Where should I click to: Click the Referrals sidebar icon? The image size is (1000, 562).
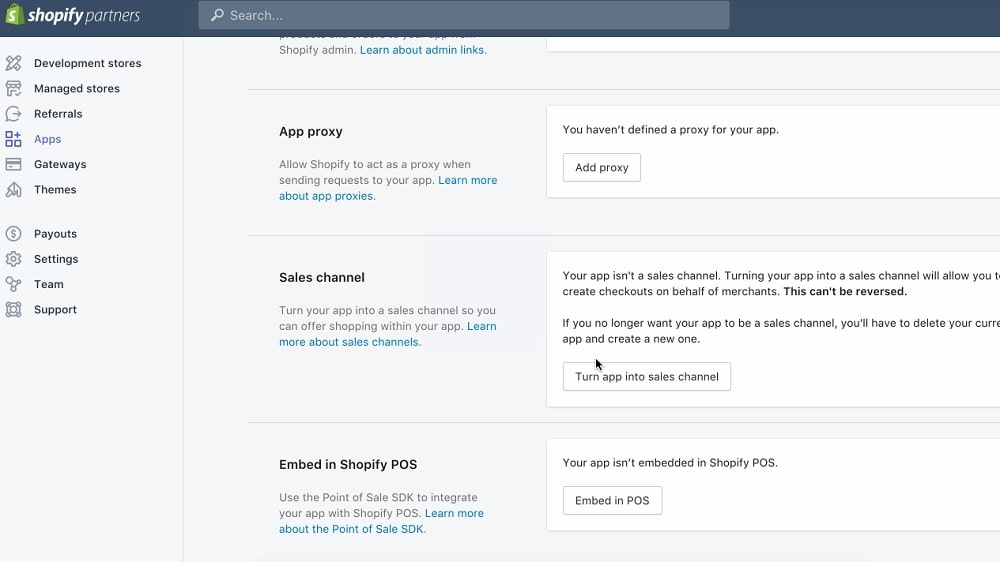coord(13,114)
